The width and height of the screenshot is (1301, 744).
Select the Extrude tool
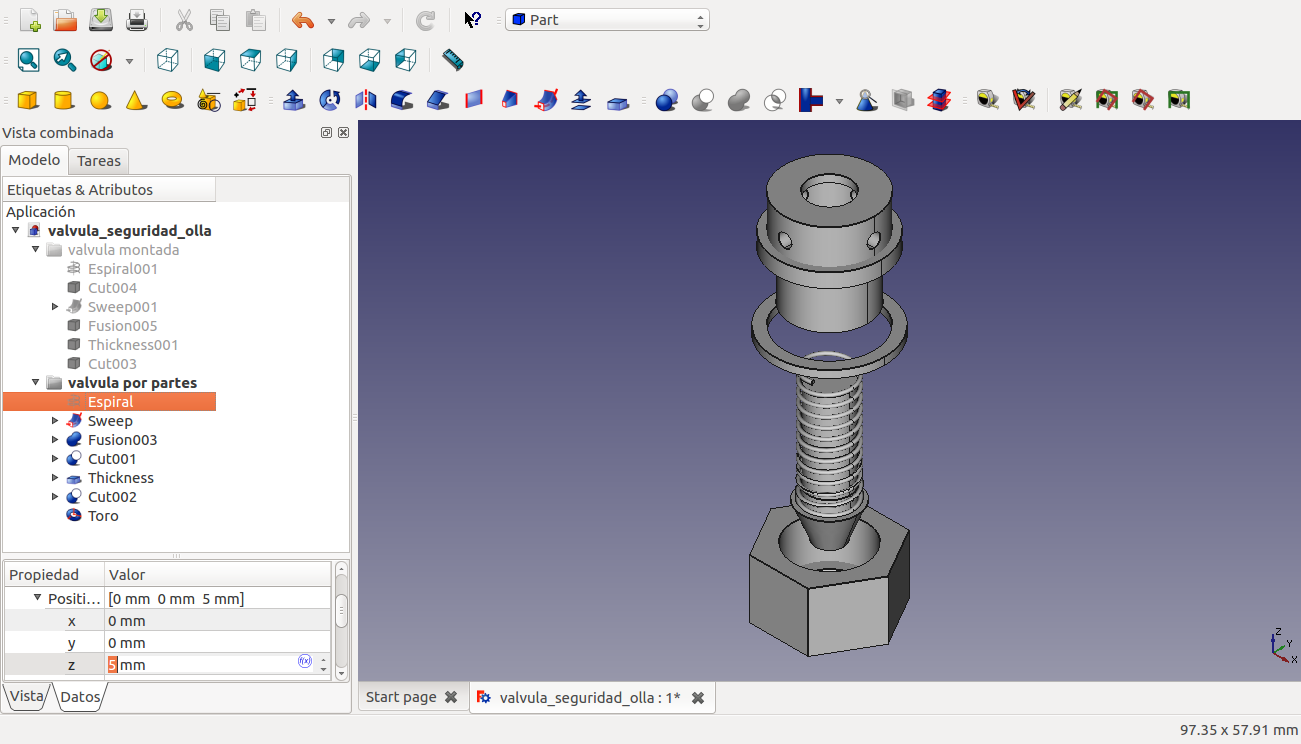[x=294, y=100]
